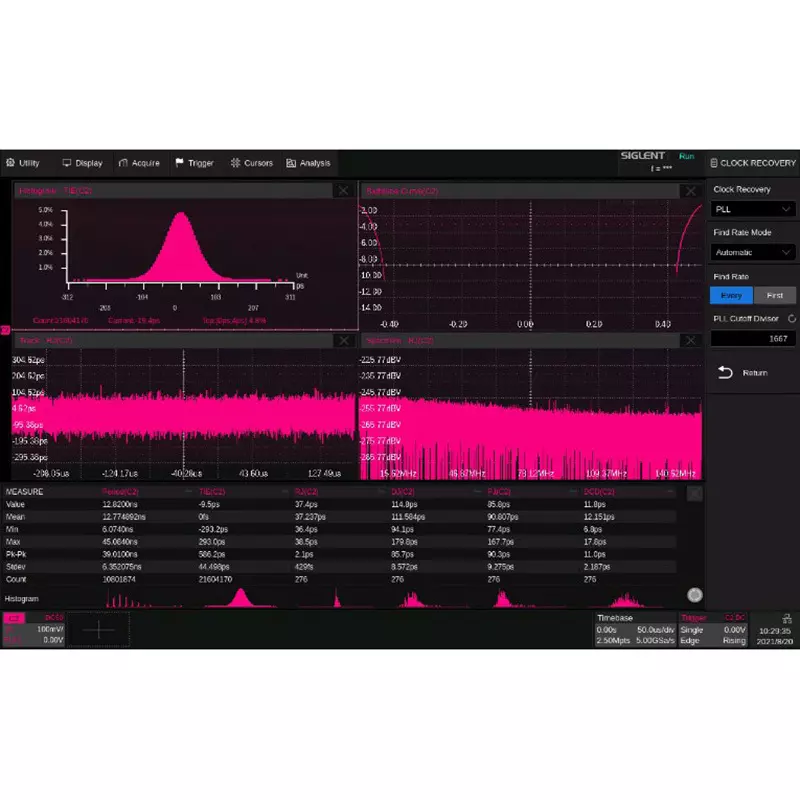
Task: Select the First find rate option
Action: 774,295
